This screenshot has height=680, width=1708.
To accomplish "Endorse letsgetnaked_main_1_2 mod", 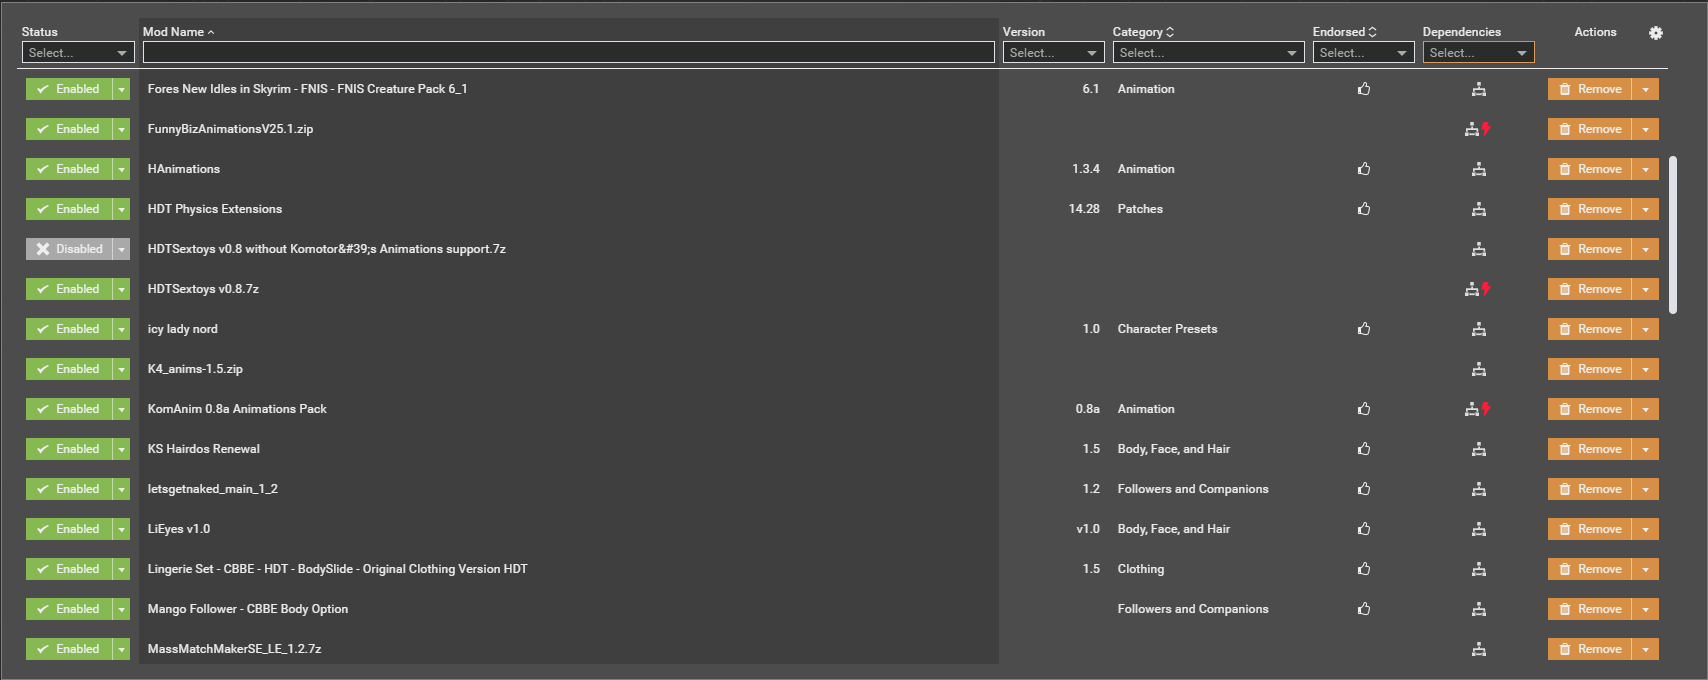I will pos(1364,489).
